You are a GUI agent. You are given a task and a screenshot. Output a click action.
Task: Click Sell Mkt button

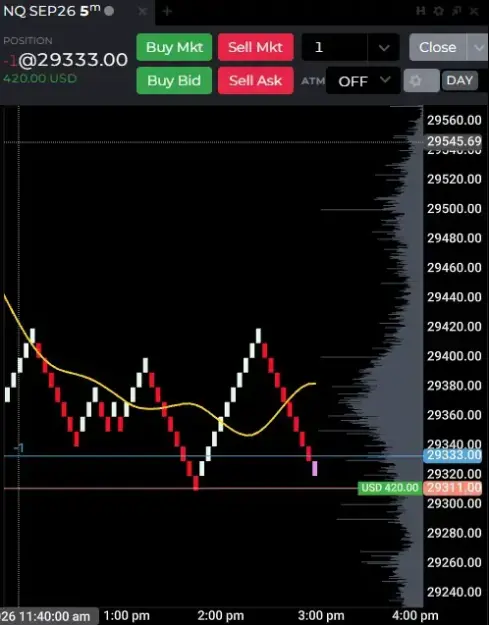255,47
